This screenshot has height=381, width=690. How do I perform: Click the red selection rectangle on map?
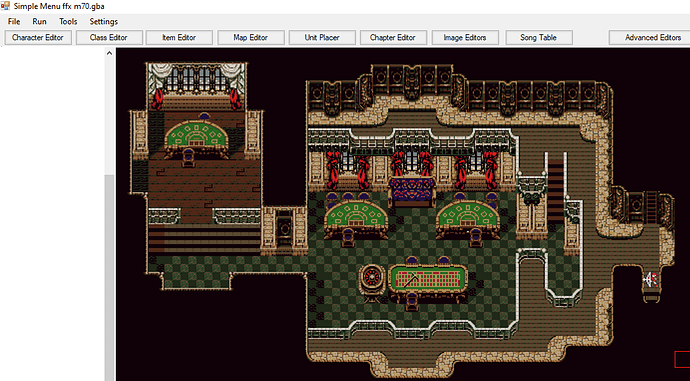click(x=683, y=359)
